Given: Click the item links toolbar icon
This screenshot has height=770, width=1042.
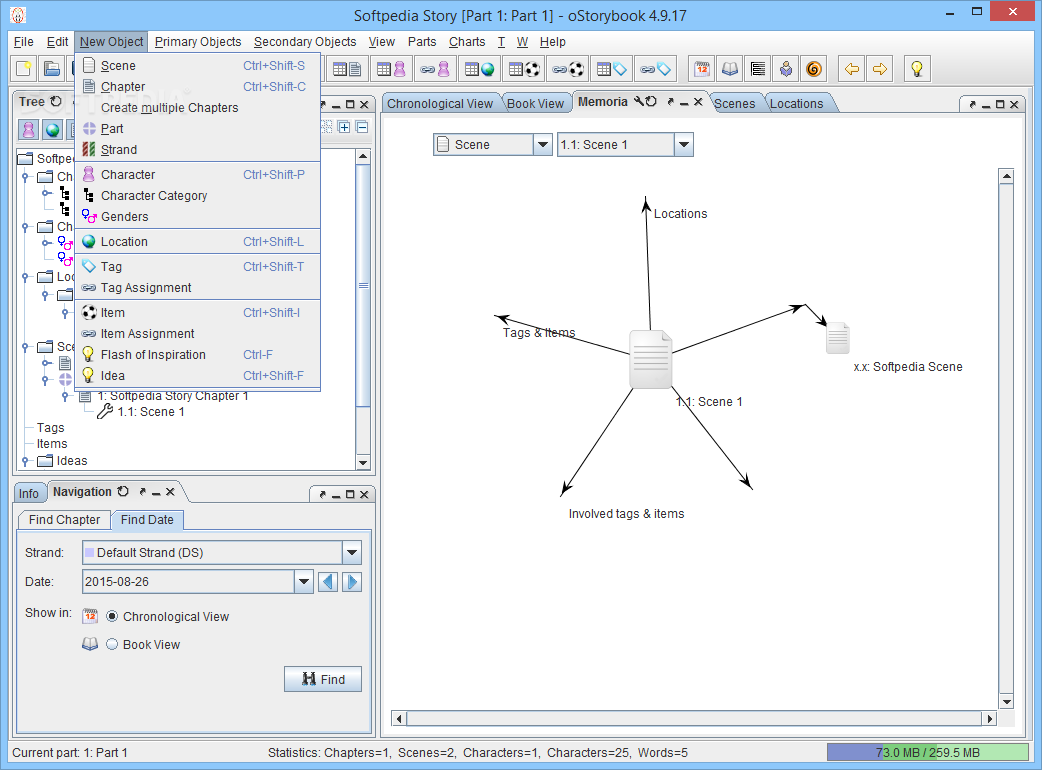Looking at the screenshot, I should (x=568, y=69).
